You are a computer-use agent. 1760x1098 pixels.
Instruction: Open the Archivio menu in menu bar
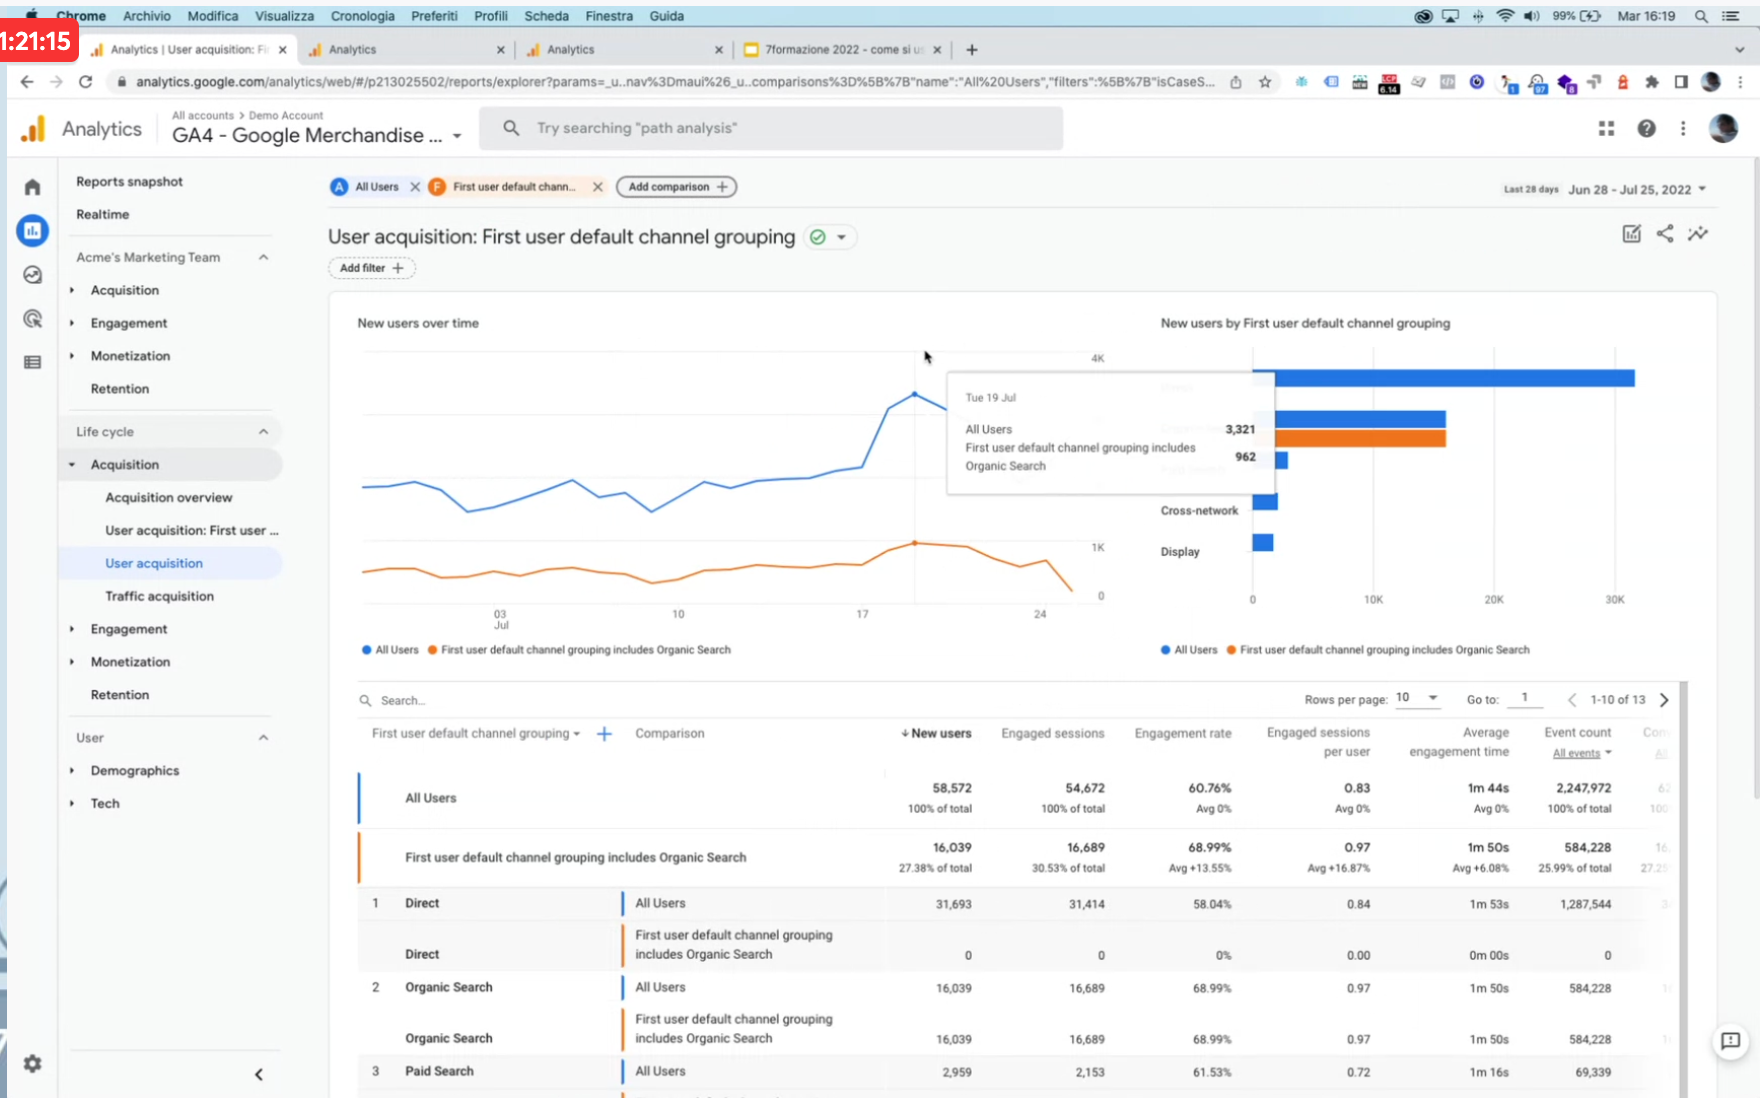coord(146,16)
